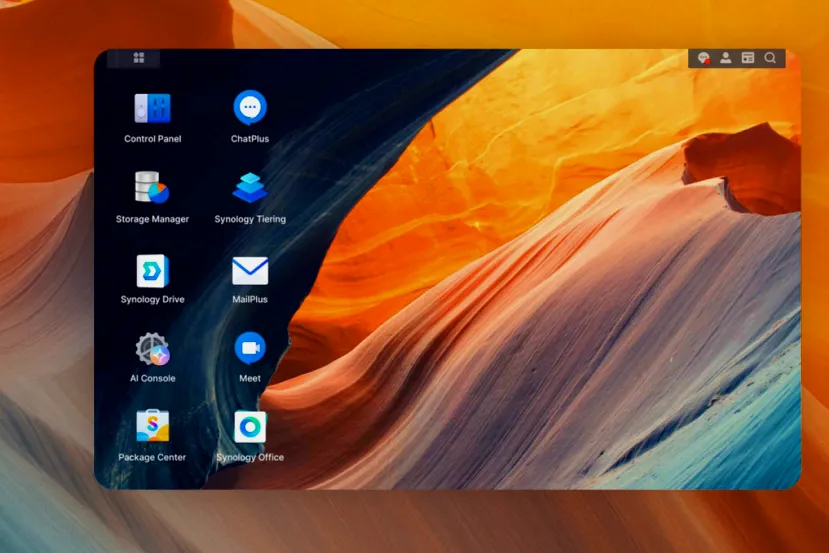Show notifications from the speech bubble icon
Viewport: 829px width, 553px height.
point(703,58)
